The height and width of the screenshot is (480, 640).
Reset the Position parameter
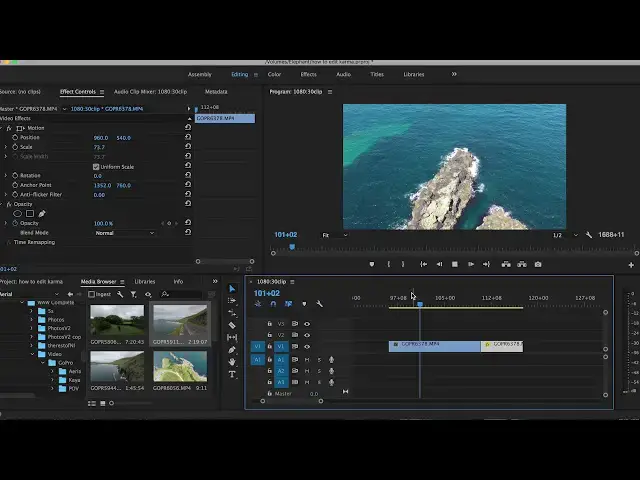pyautogui.click(x=188, y=137)
